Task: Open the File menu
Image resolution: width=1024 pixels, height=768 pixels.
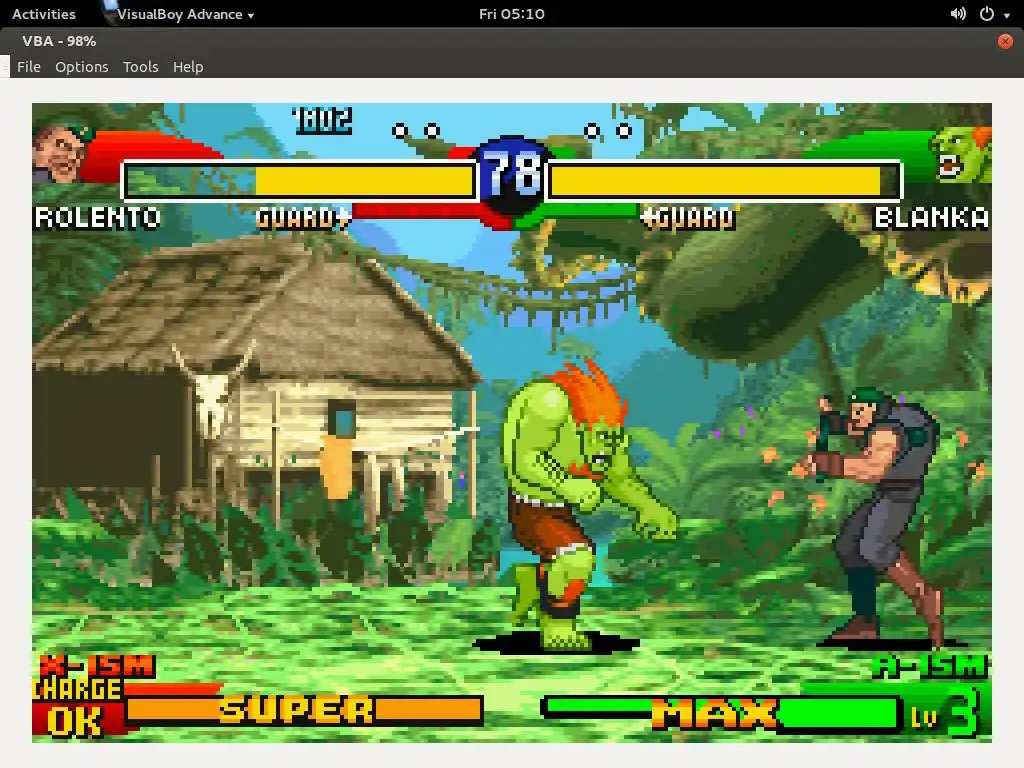Action: point(29,67)
